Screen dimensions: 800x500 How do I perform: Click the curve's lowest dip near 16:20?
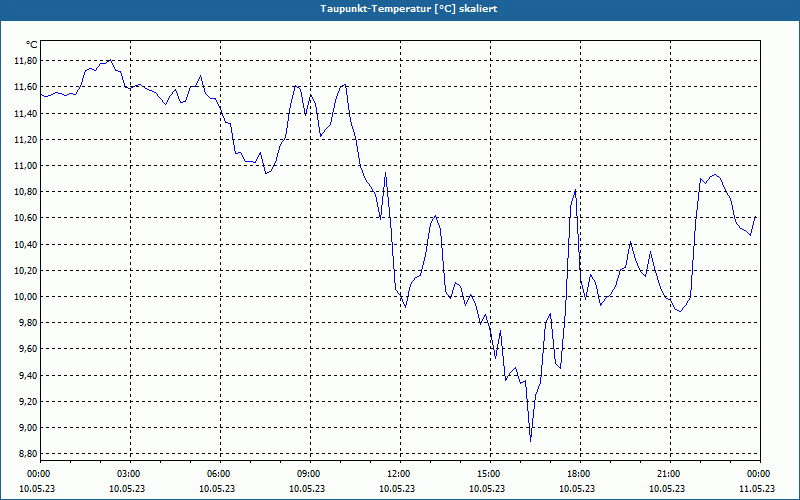531,440
